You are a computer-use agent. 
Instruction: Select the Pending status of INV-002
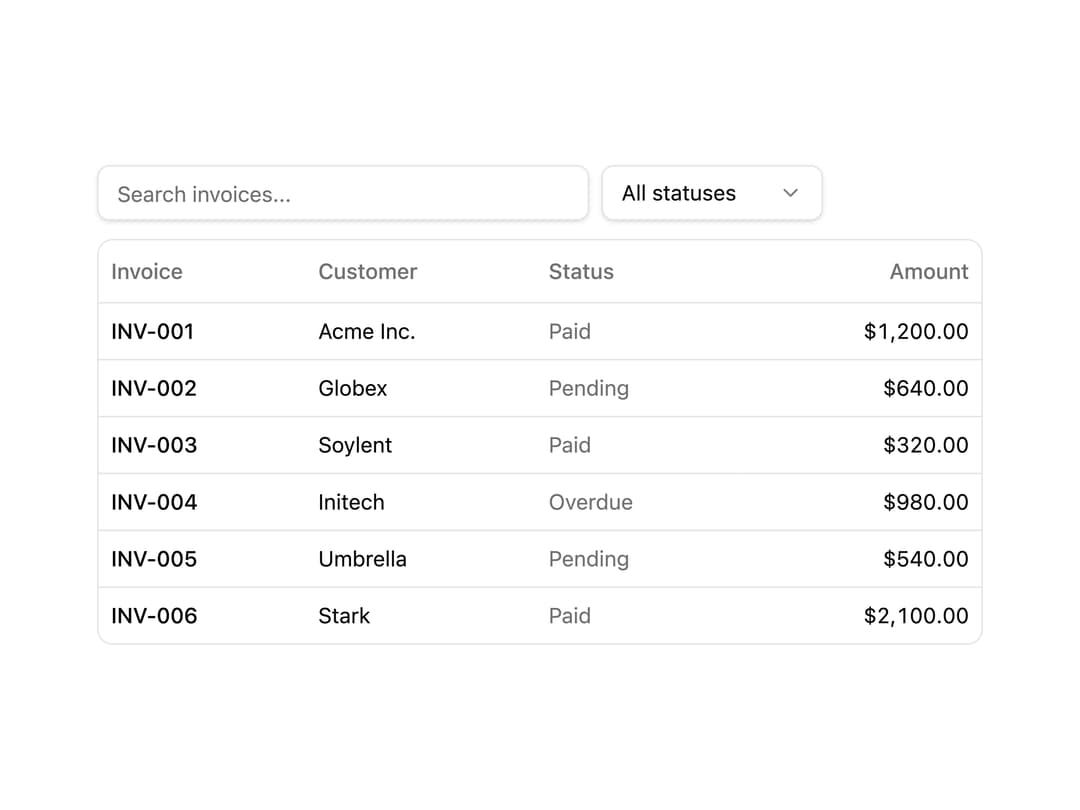pyautogui.click(x=589, y=389)
